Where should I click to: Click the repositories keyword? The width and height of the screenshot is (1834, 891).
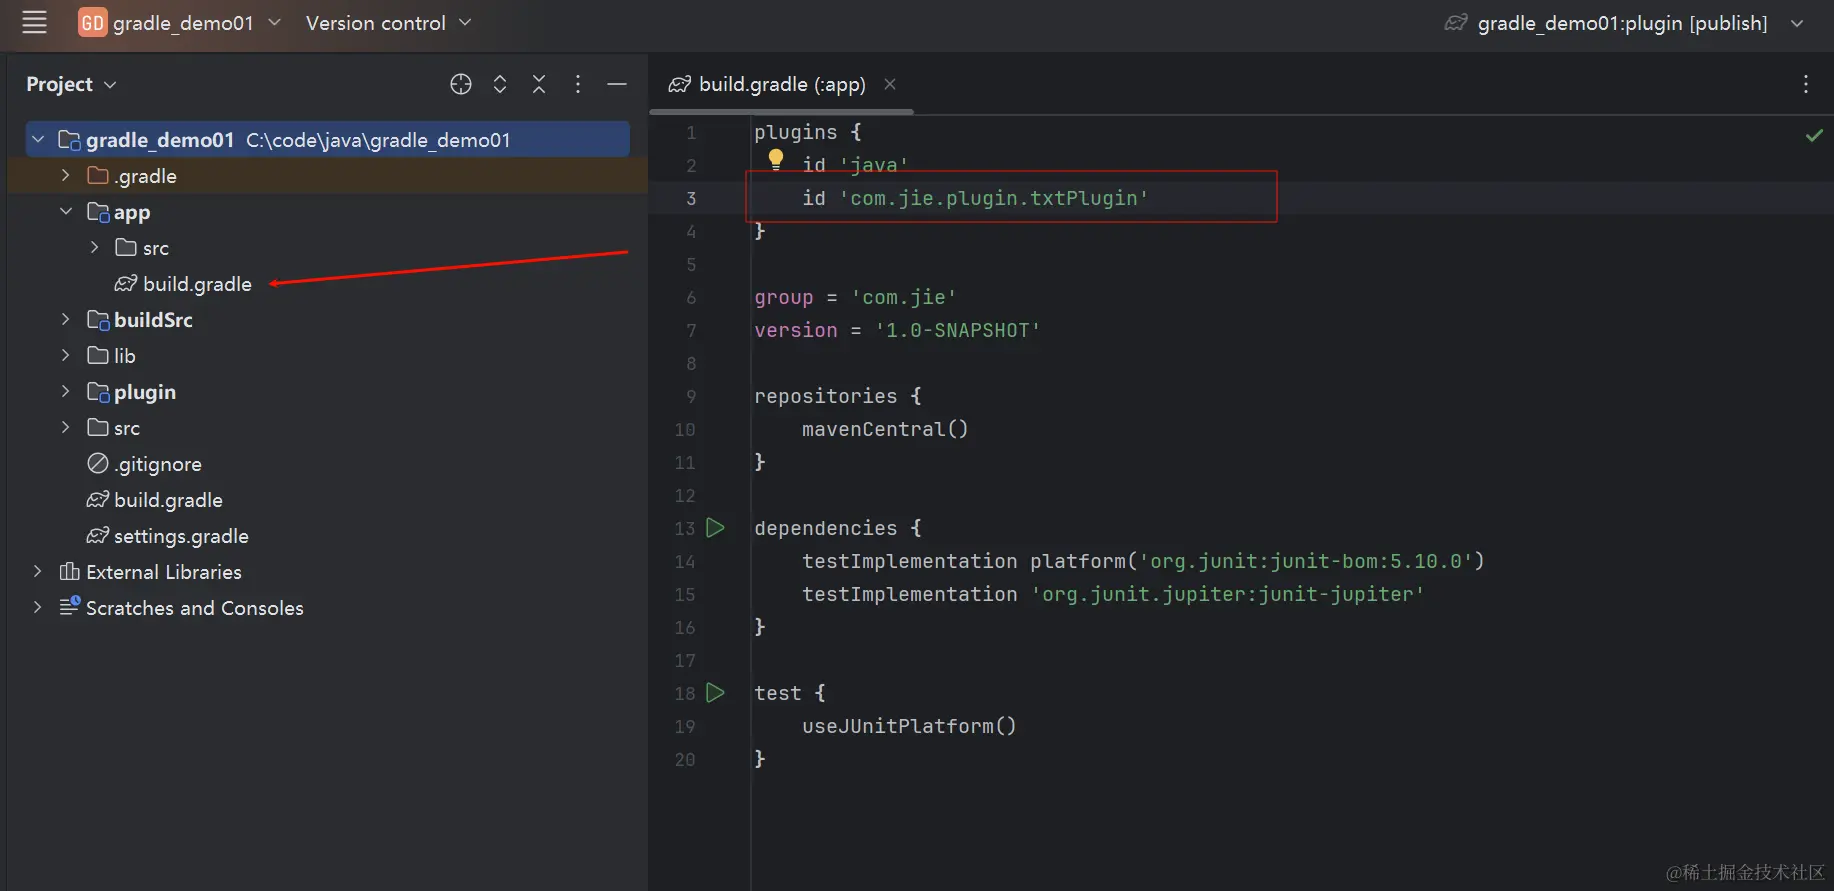pyautogui.click(x=826, y=396)
